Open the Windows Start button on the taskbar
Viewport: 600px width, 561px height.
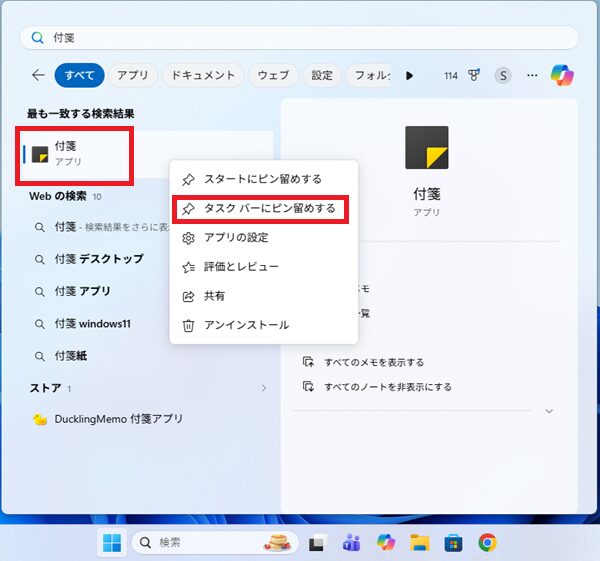[111, 542]
